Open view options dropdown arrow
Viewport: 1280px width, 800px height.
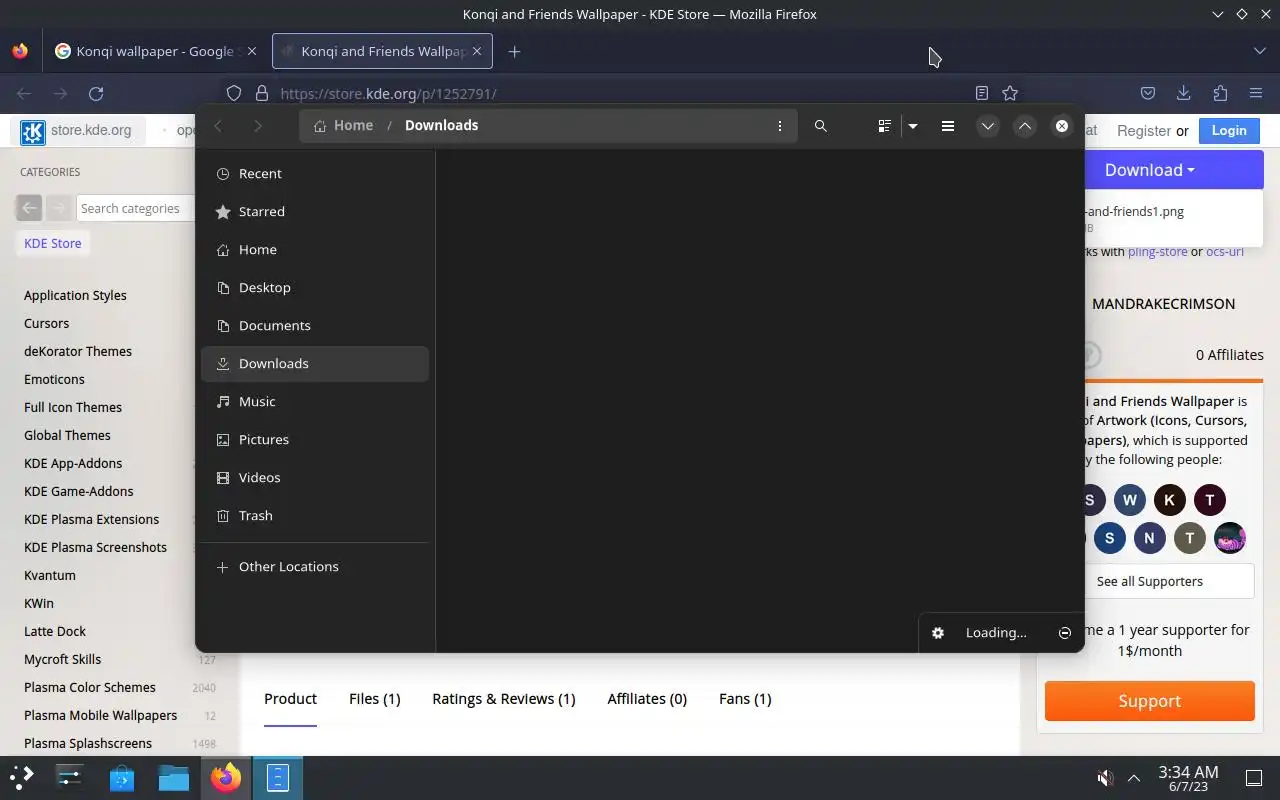coord(913,126)
